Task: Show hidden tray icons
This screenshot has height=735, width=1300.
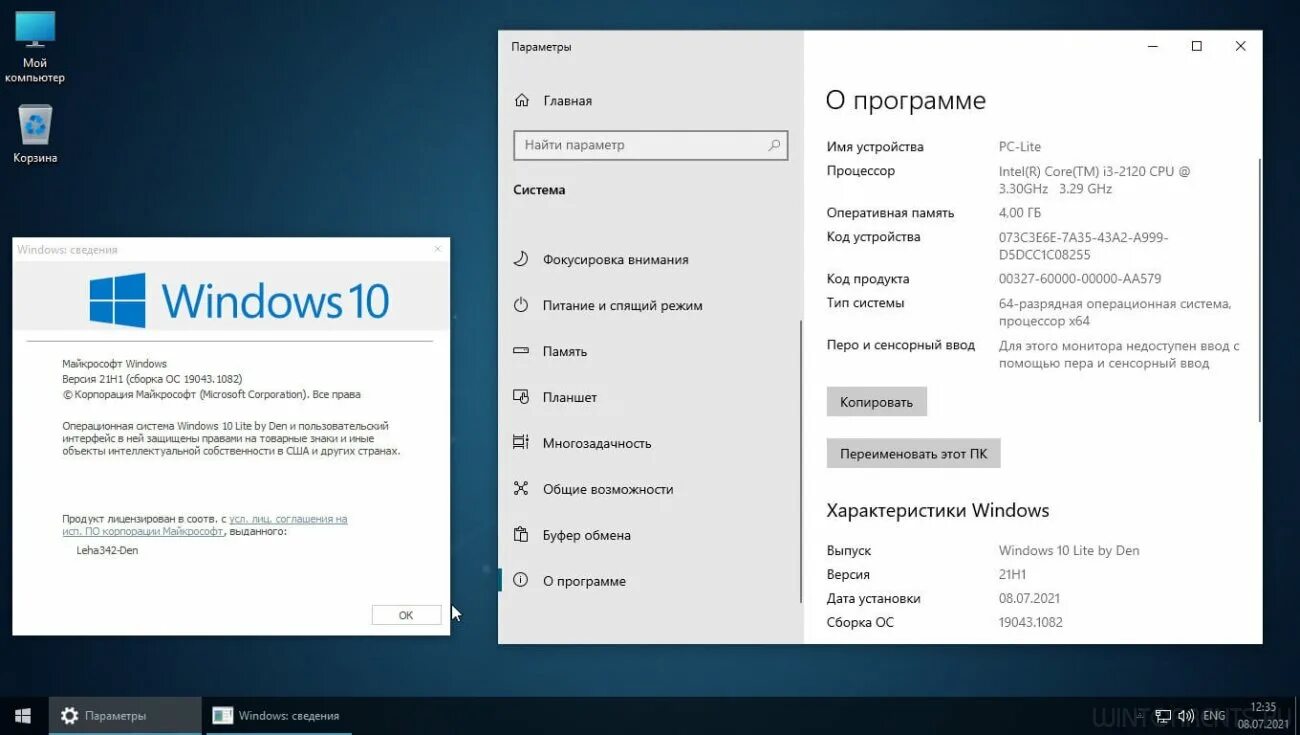Action: tap(1142, 716)
